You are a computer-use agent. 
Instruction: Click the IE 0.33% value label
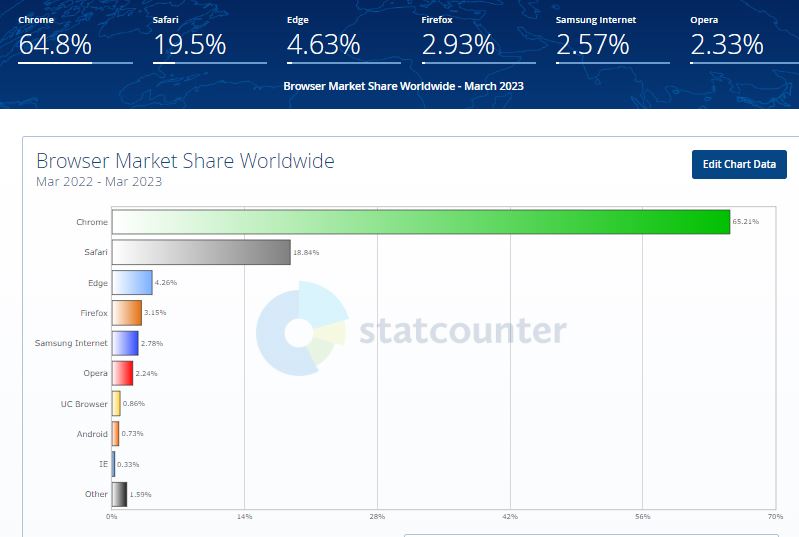click(128, 464)
